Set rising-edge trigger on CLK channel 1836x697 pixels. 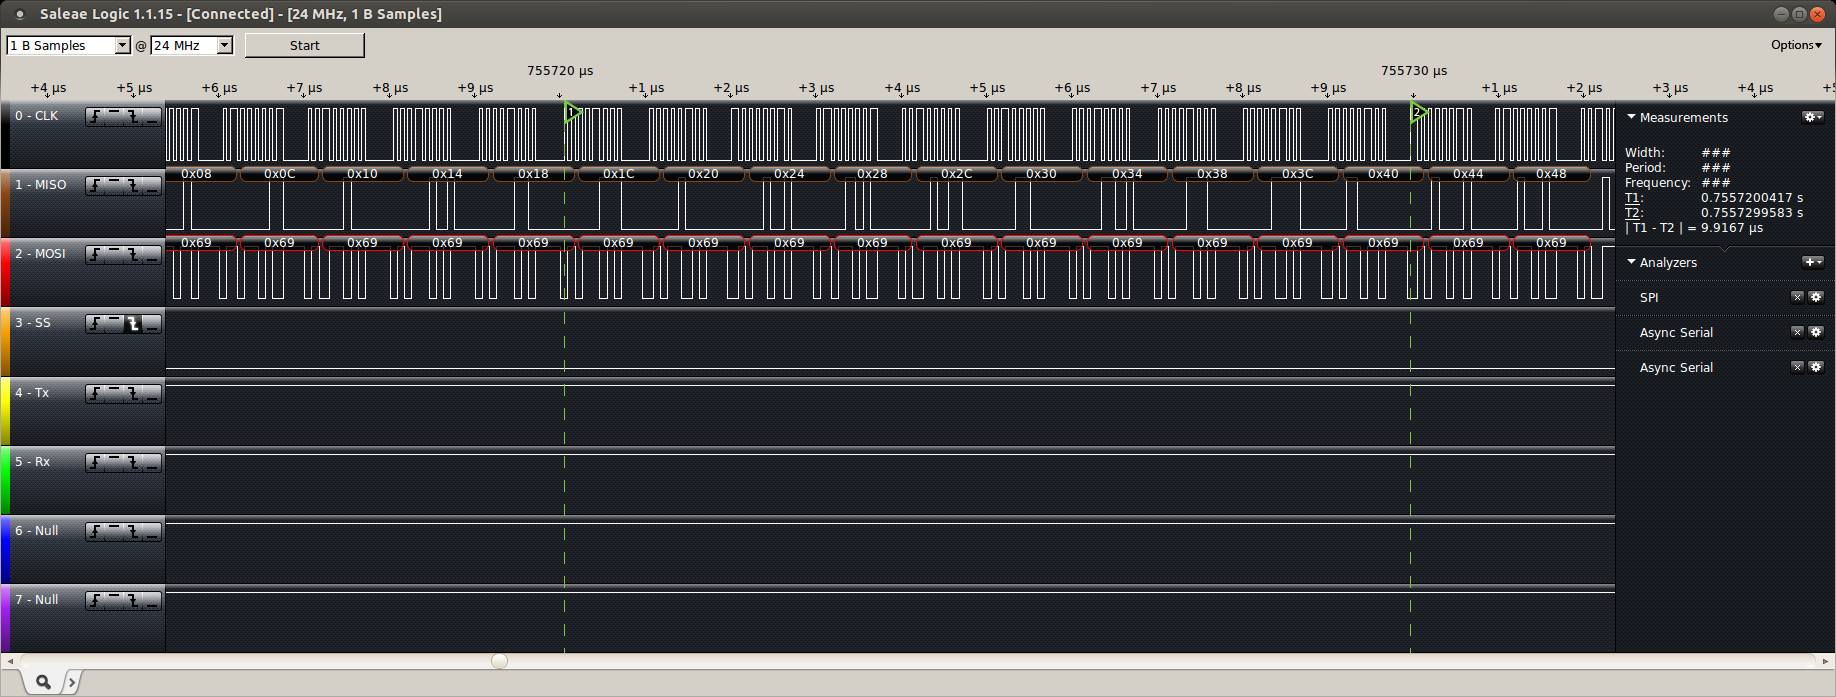point(95,117)
